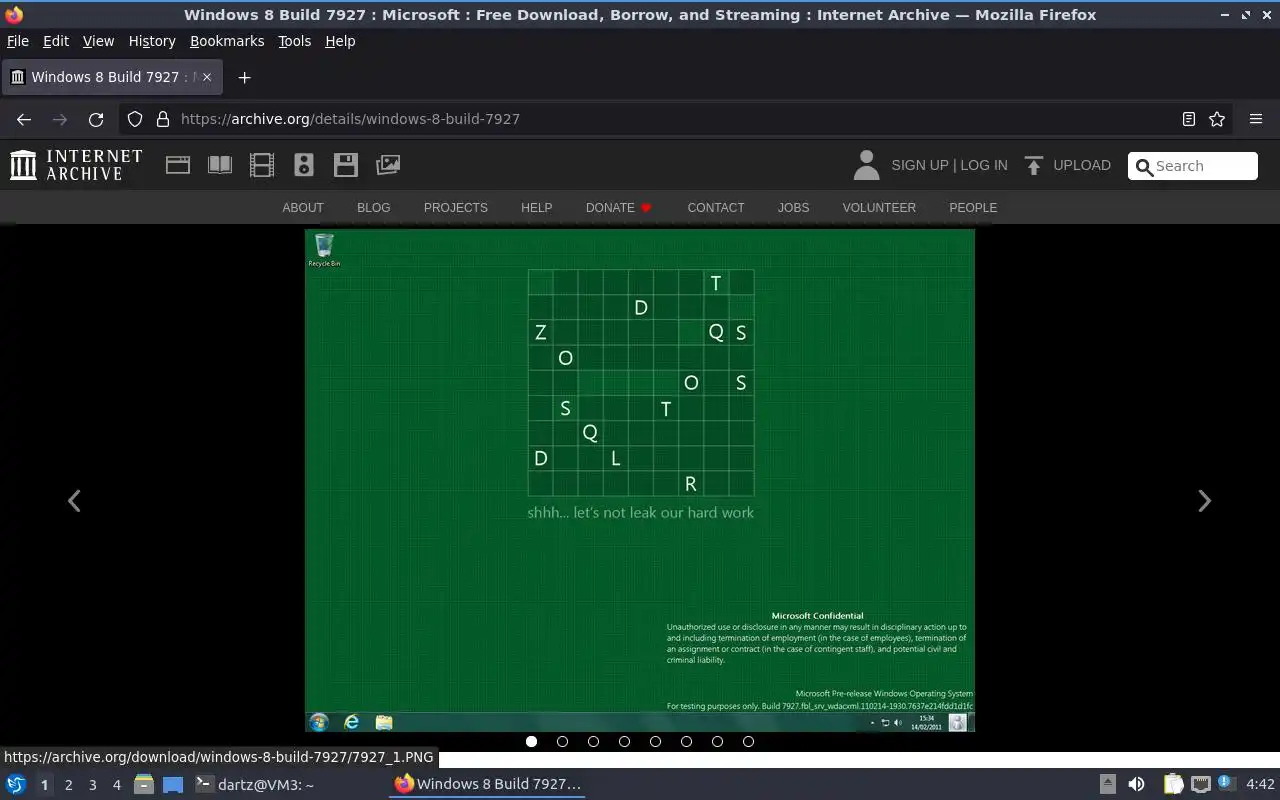The image size is (1280, 800).
Task: Select the third carousel dot
Action: [593, 741]
